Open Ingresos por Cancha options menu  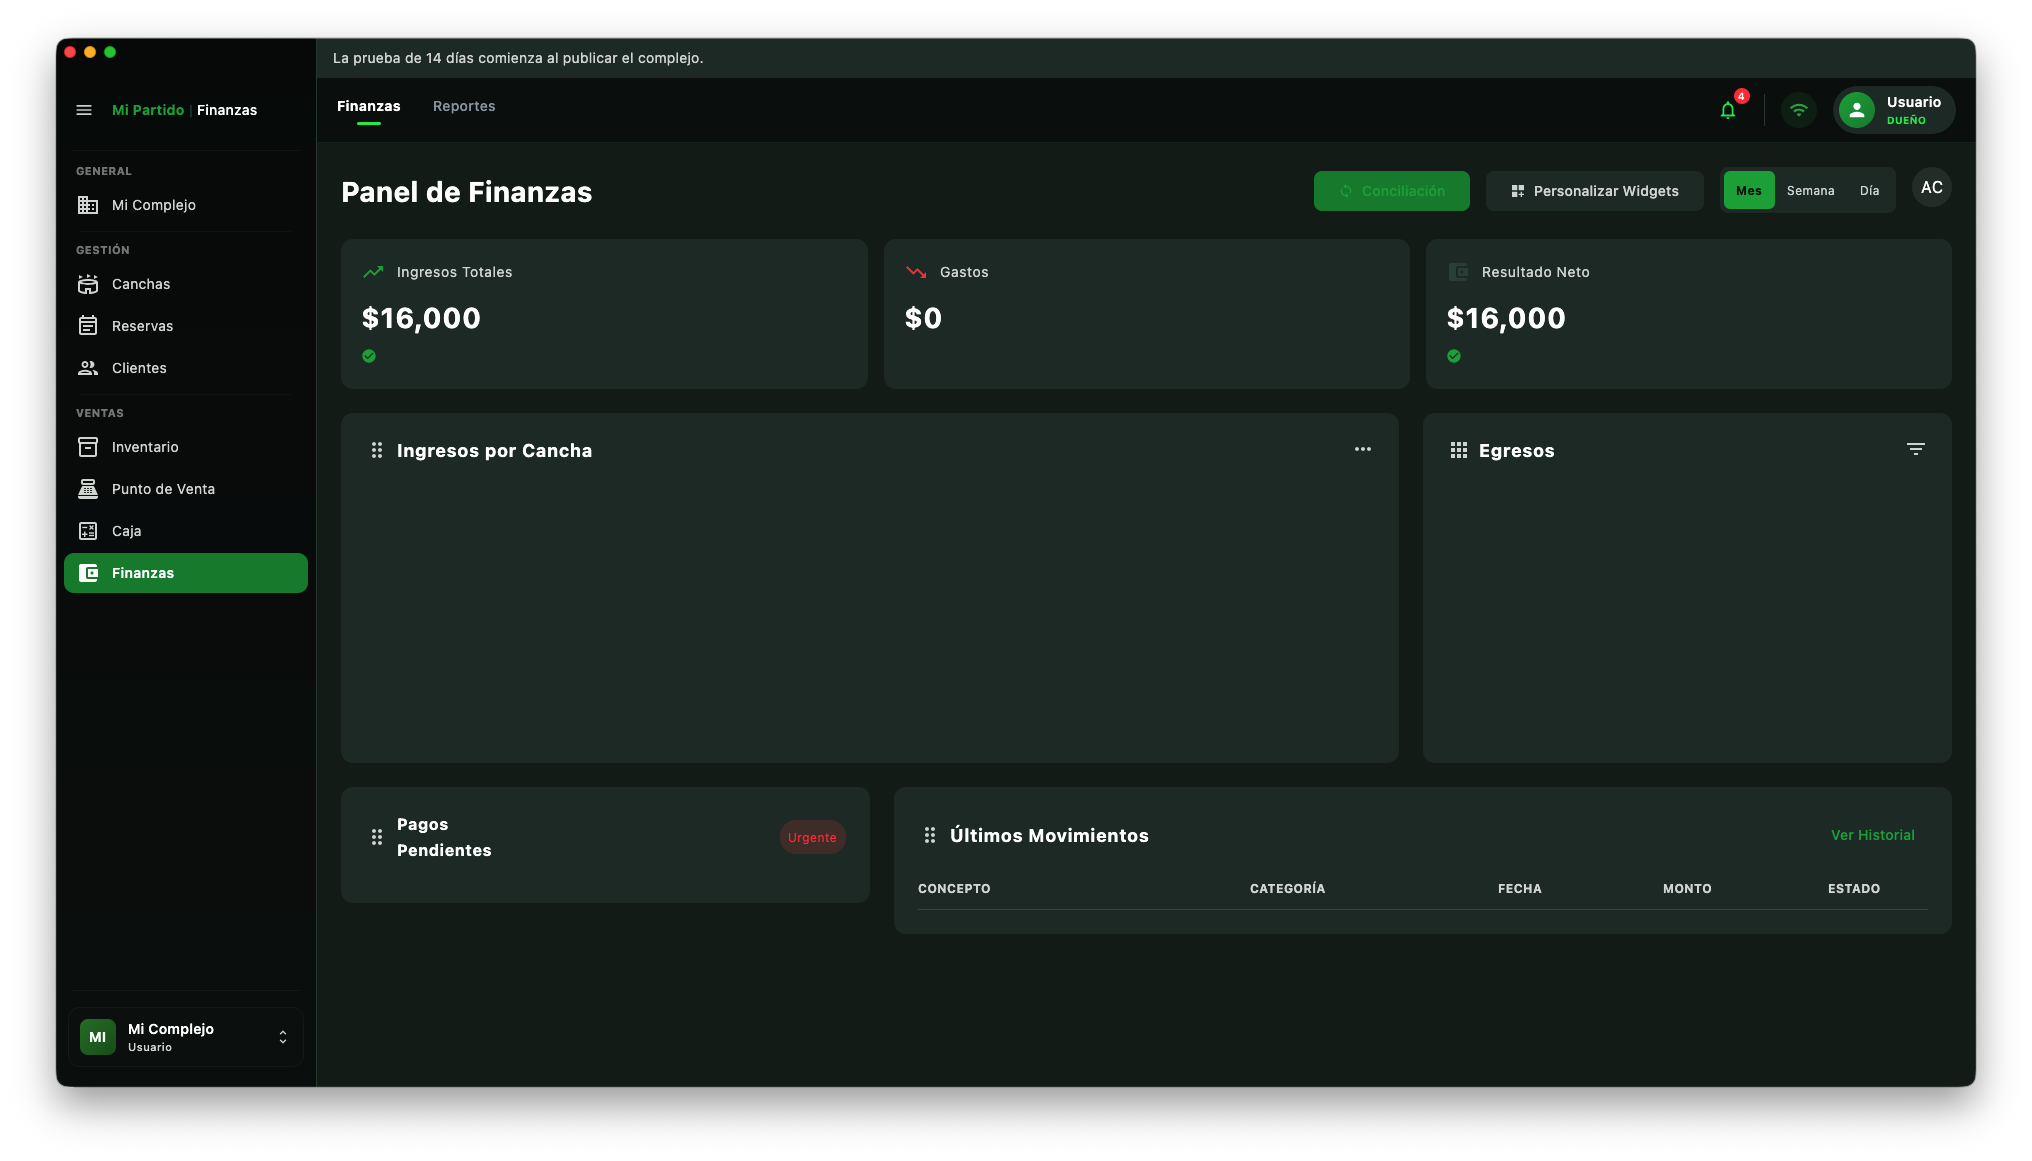click(1363, 449)
